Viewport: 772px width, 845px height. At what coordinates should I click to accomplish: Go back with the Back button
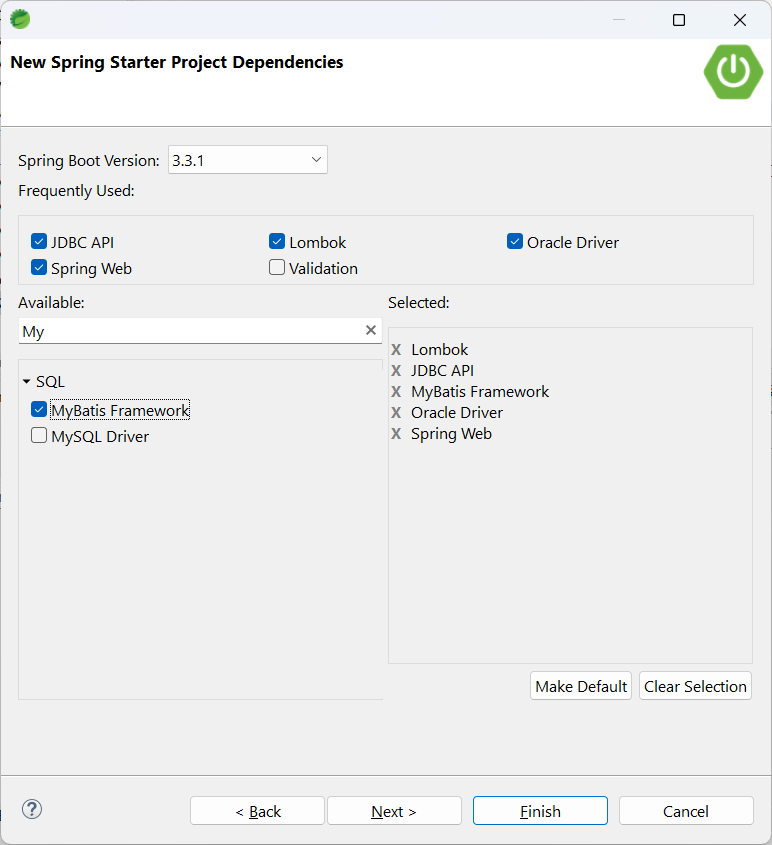(258, 811)
